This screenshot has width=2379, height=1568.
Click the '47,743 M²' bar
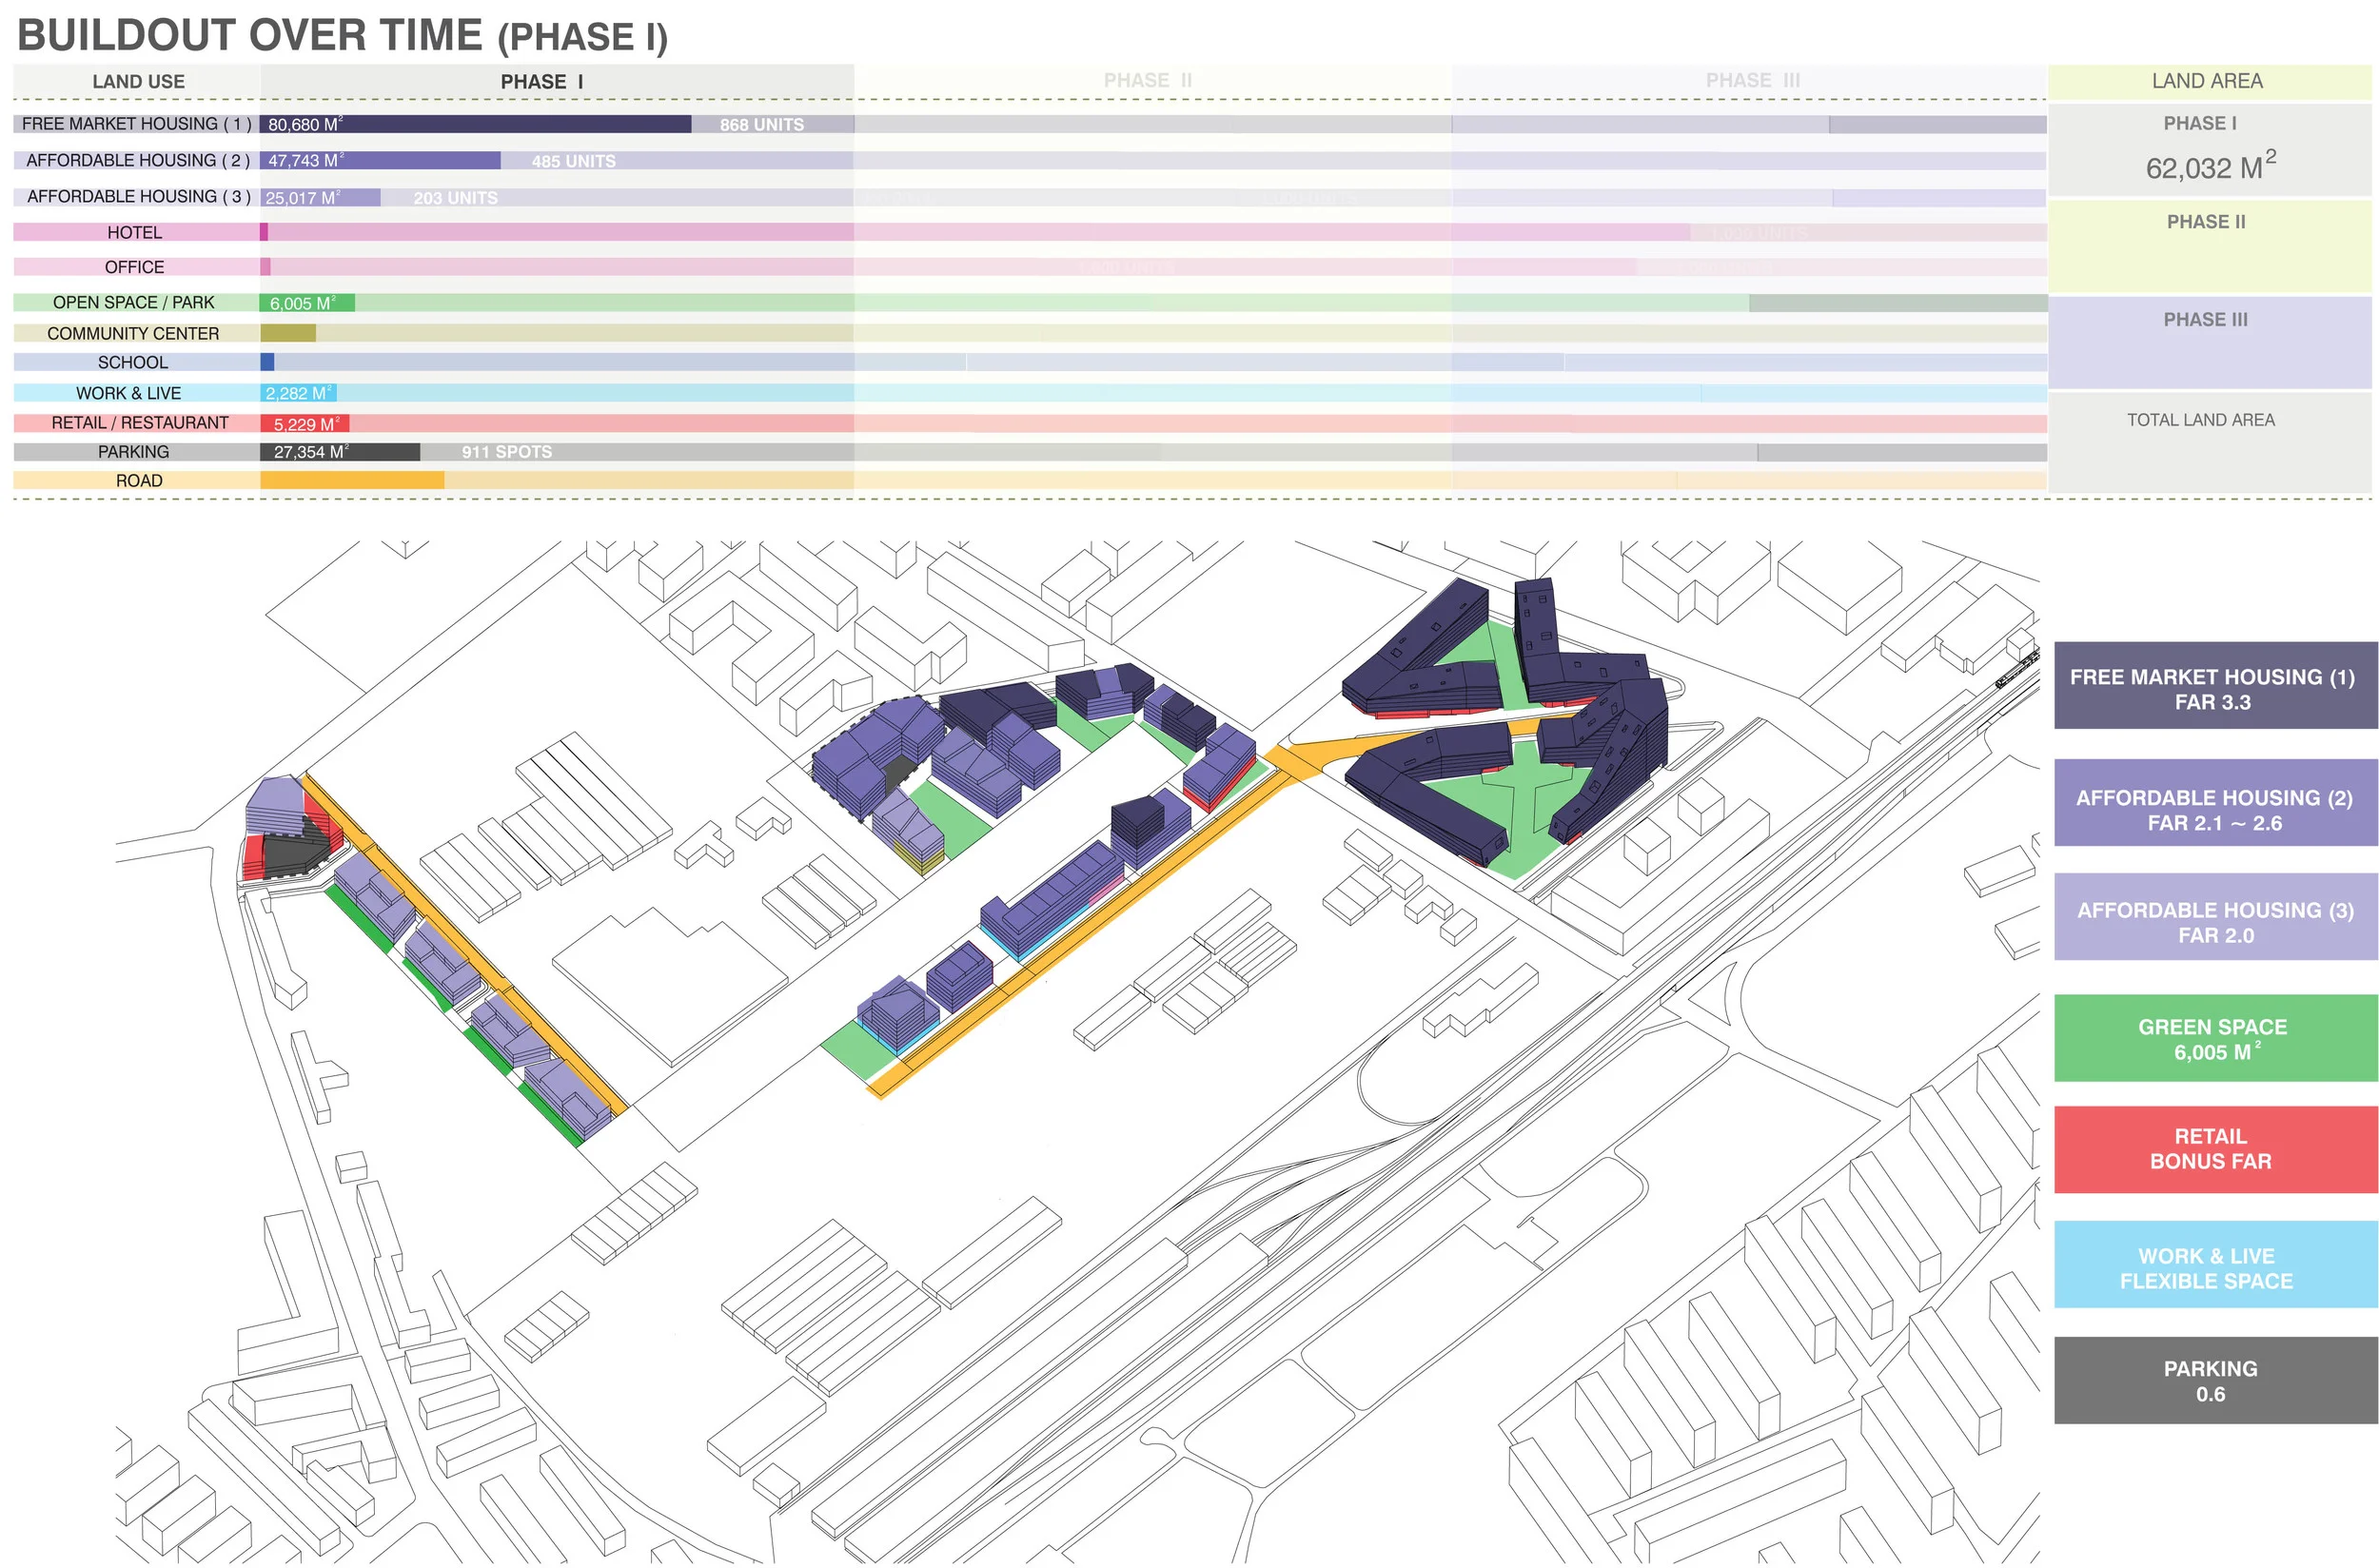pos(380,160)
